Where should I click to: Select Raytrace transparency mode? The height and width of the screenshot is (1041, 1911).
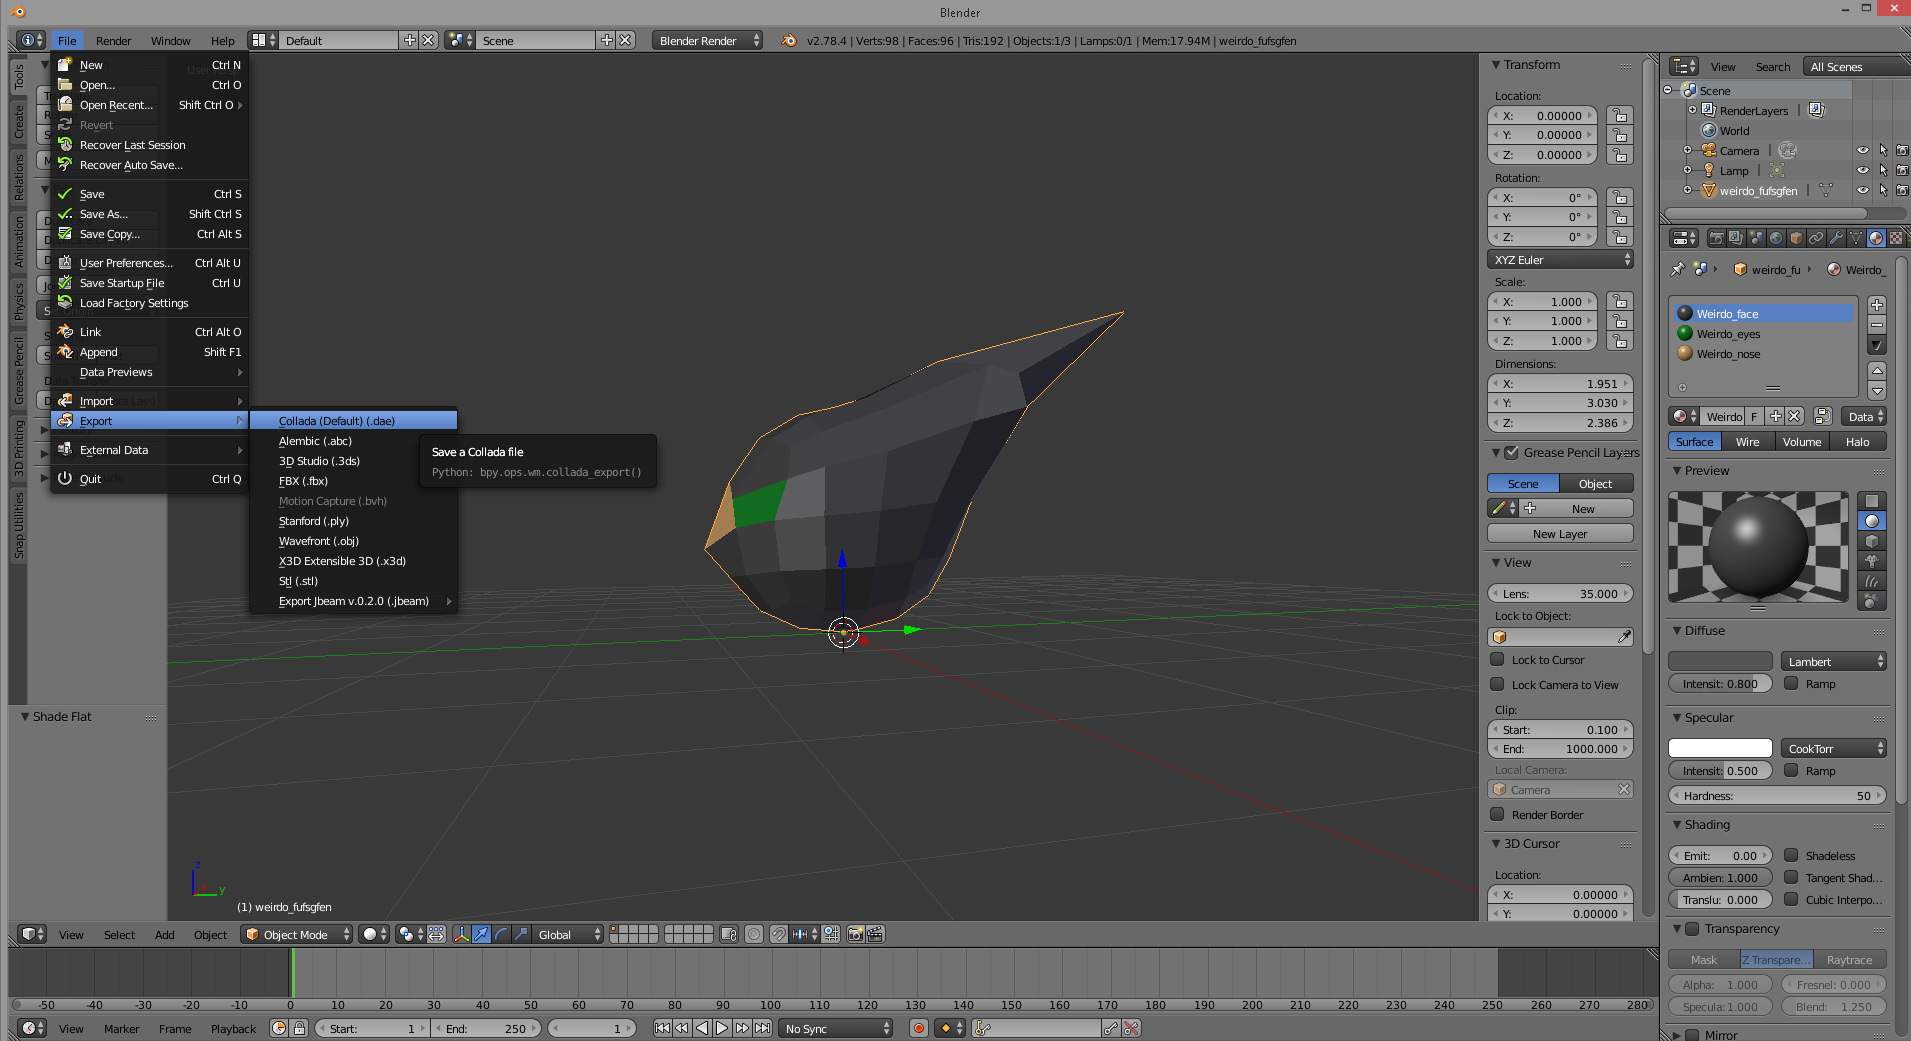pos(1849,960)
